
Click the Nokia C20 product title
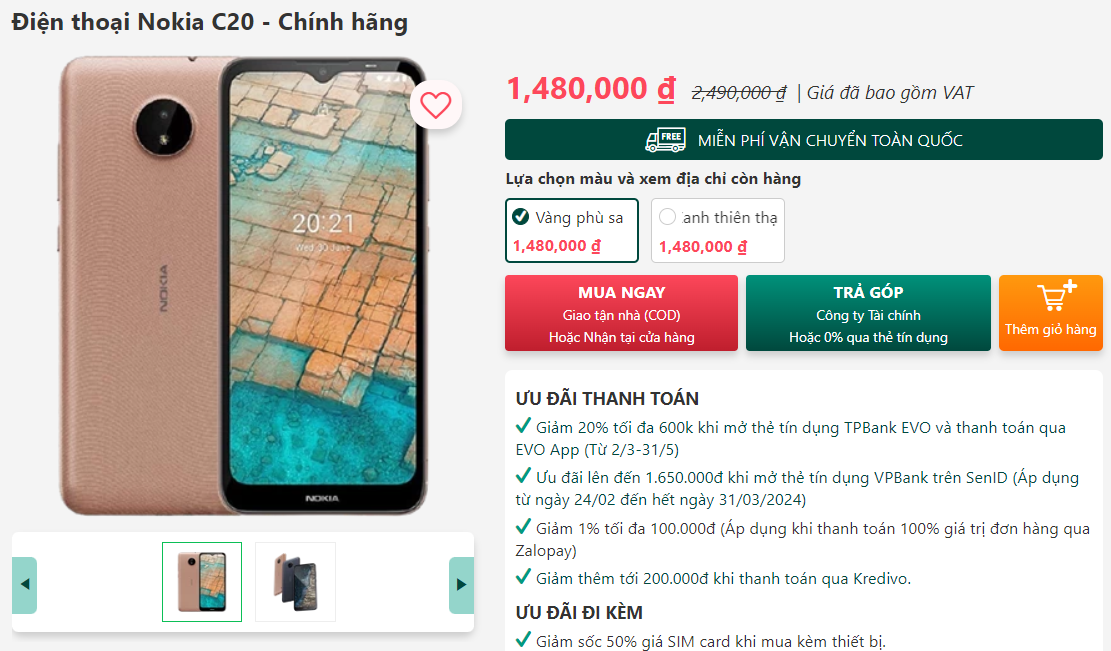(x=210, y=22)
